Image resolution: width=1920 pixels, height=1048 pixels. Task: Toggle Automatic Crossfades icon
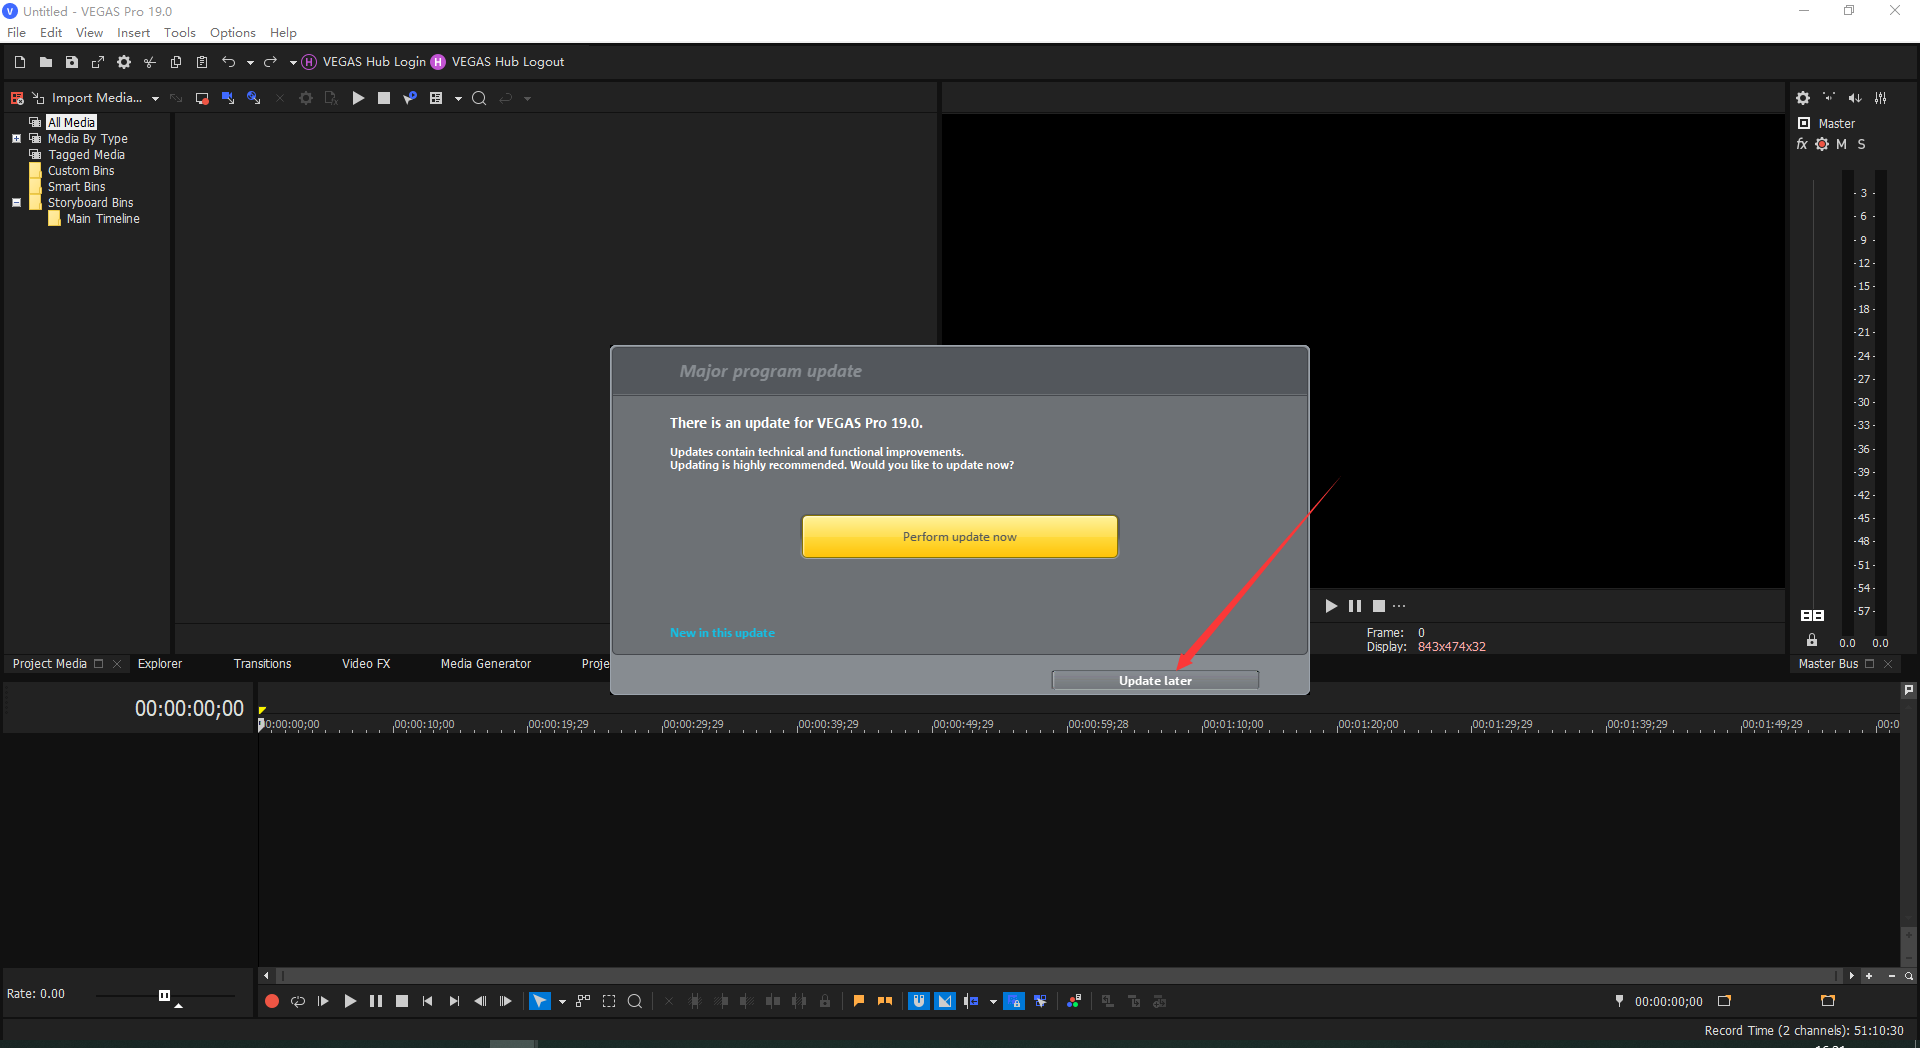[x=945, y=1001]
